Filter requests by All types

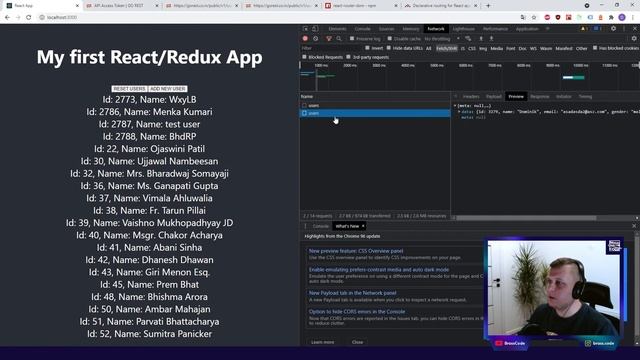point(429,48)
